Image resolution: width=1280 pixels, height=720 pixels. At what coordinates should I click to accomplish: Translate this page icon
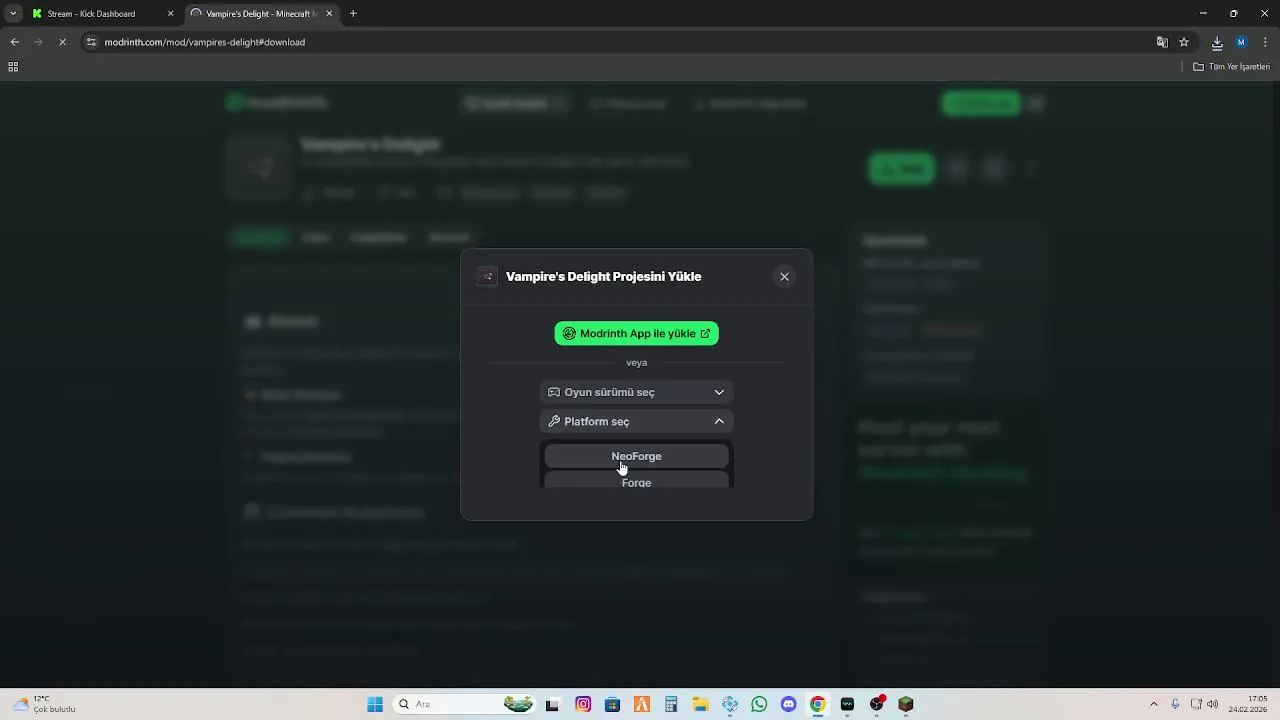(x=1162, y=42)
